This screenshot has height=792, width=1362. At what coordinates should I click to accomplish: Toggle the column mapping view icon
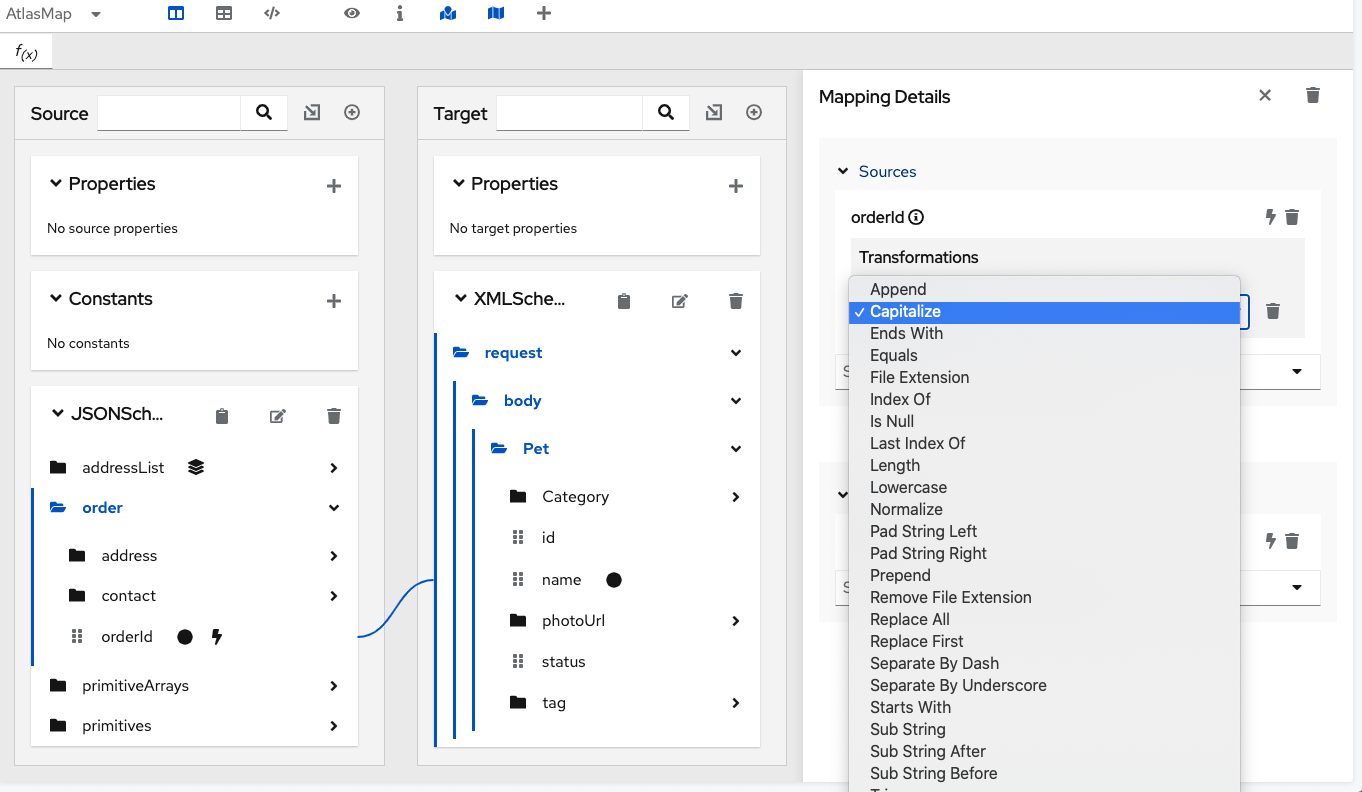(175, 13)
